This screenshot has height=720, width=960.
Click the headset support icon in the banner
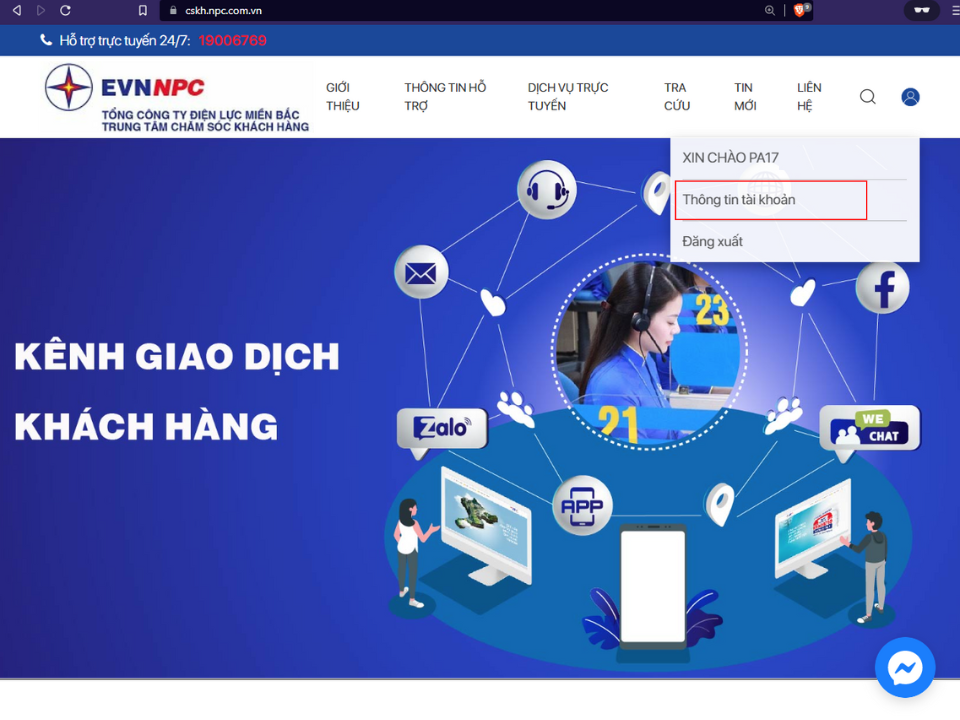pos(547,189)
